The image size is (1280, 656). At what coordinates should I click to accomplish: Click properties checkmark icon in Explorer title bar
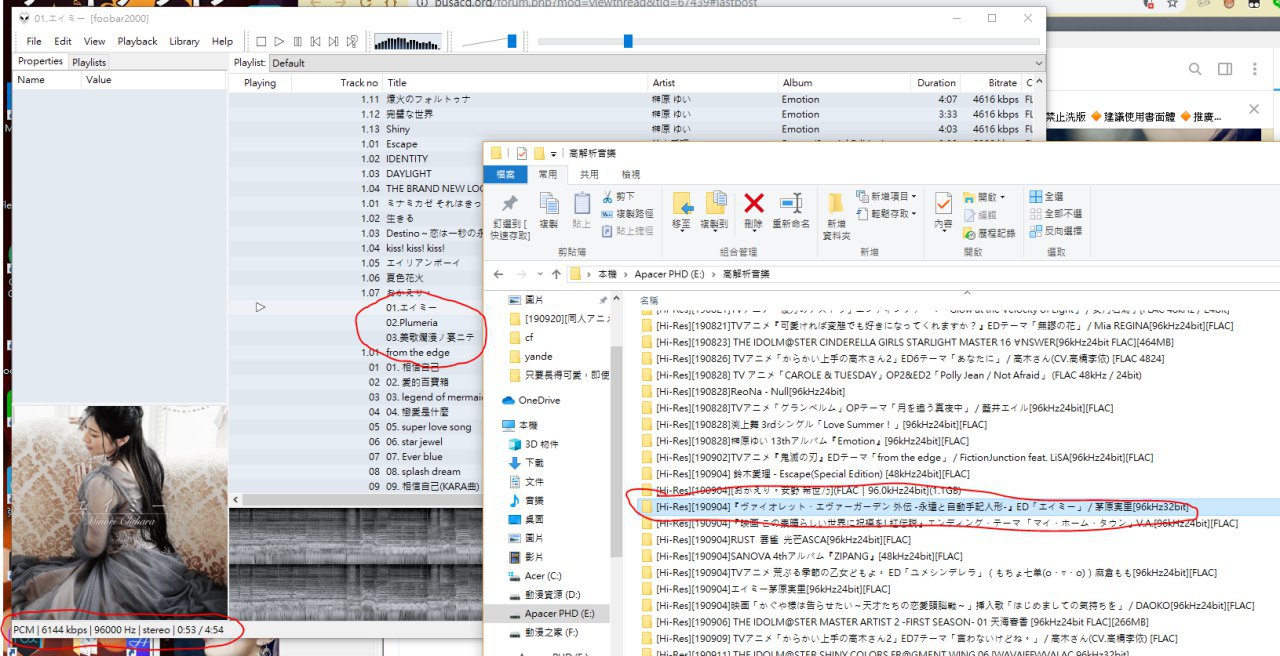coord(521,153)
